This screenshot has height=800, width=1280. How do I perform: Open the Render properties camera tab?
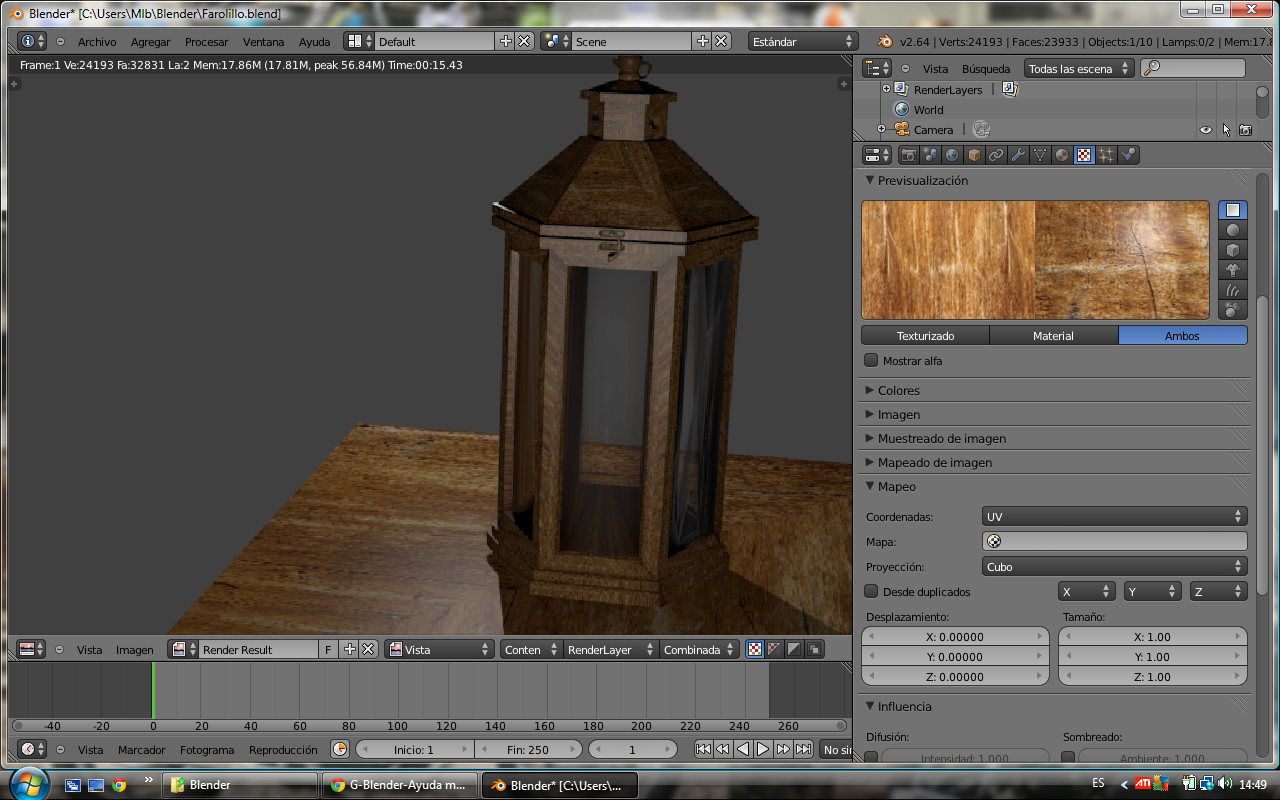[x=909, y=155]
